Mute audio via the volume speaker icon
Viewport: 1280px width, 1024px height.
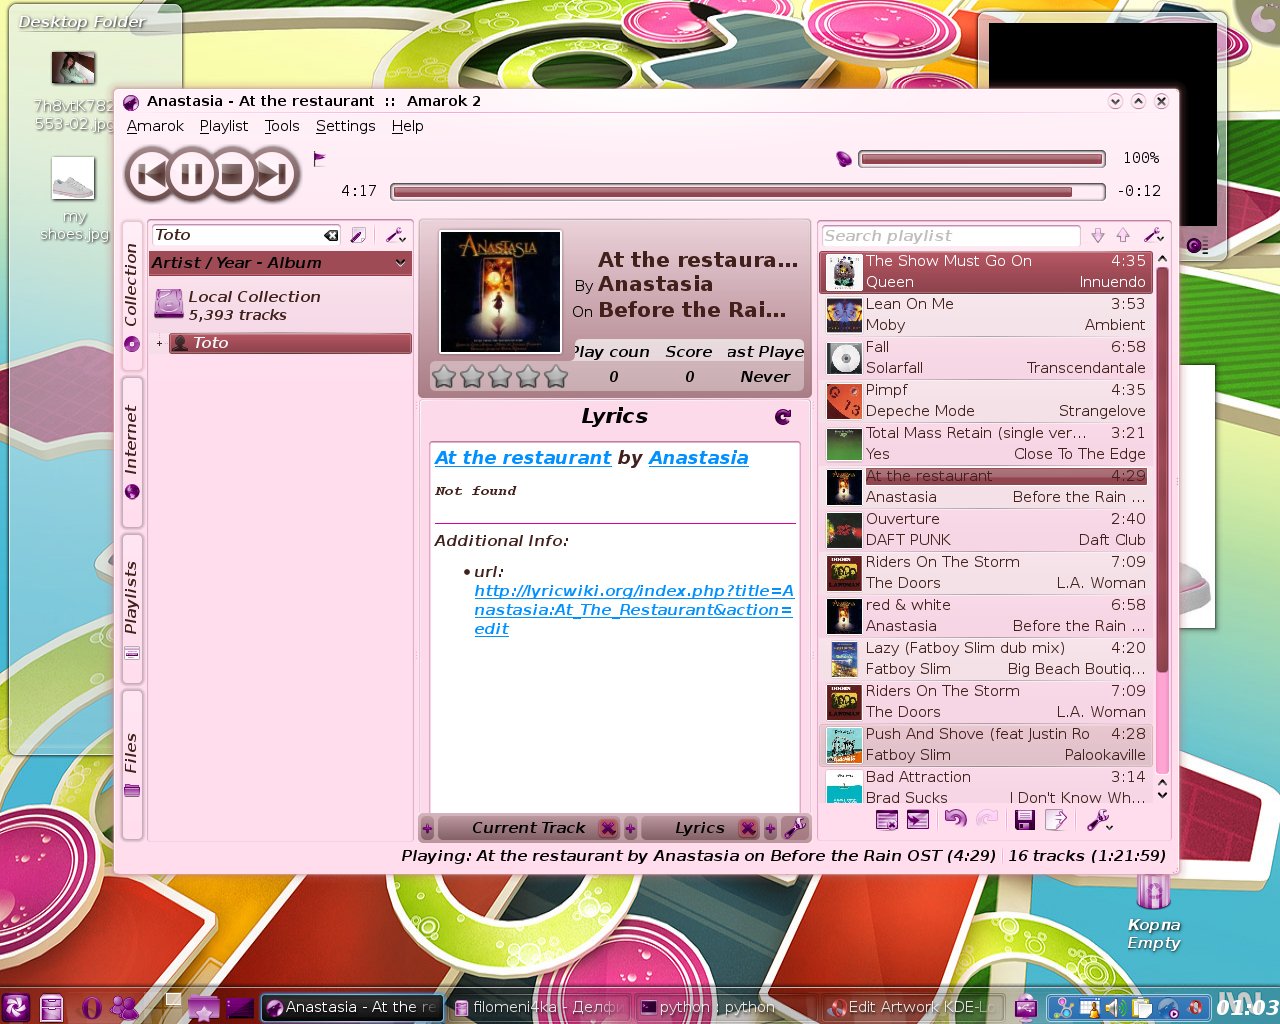[x=844, y=158]
